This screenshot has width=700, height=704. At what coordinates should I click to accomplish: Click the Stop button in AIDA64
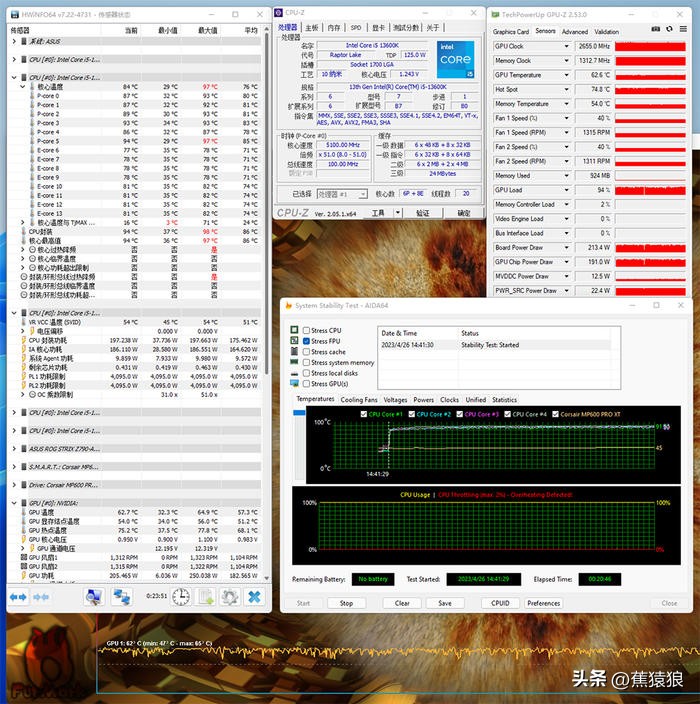346,603
